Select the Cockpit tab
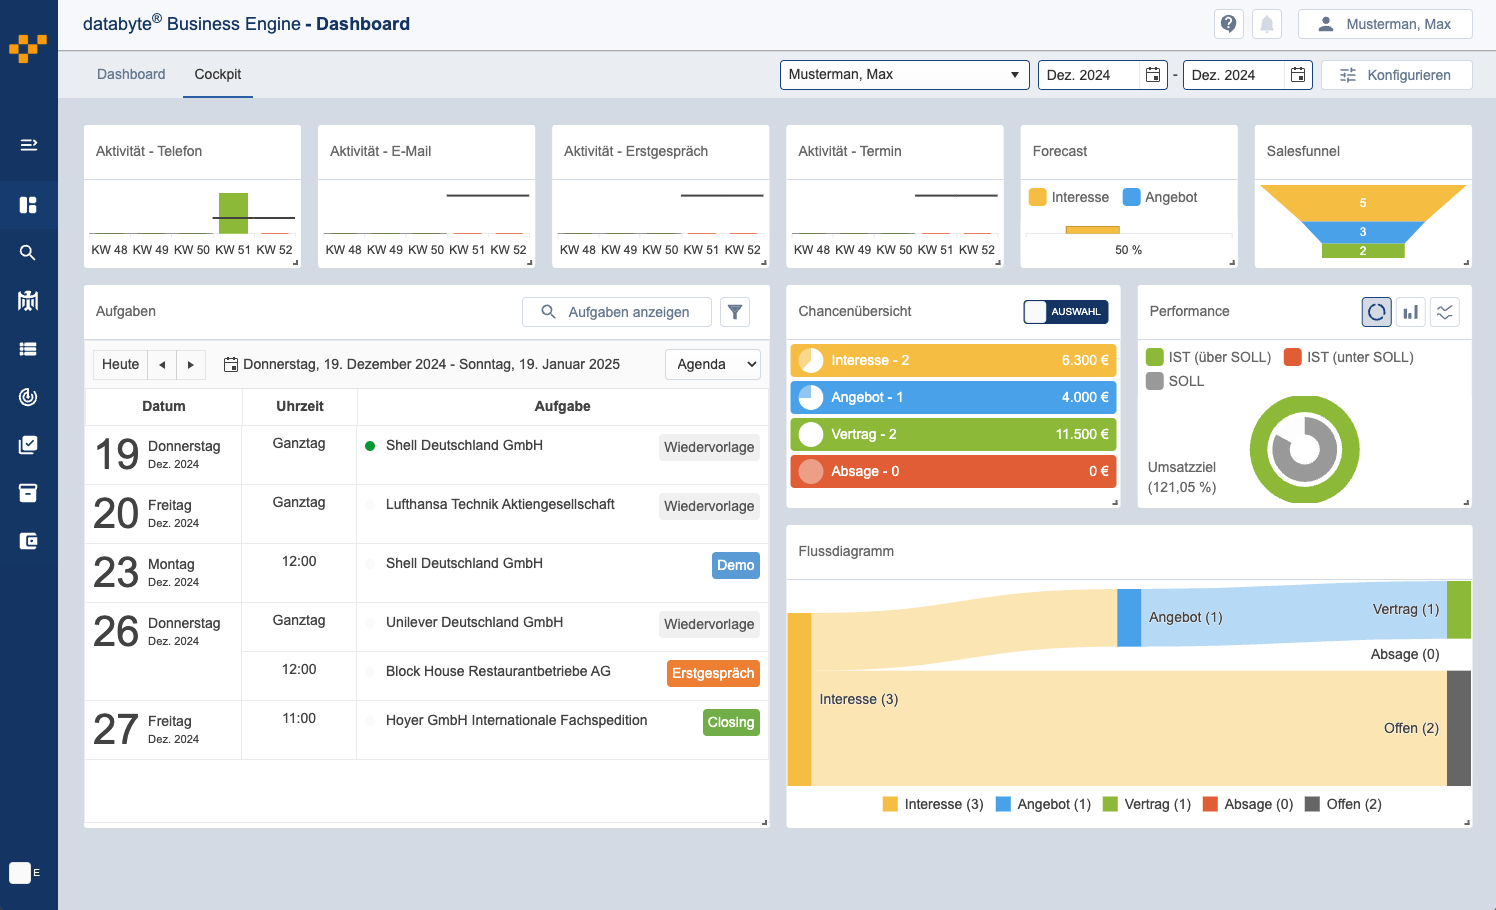 [217, 74]
